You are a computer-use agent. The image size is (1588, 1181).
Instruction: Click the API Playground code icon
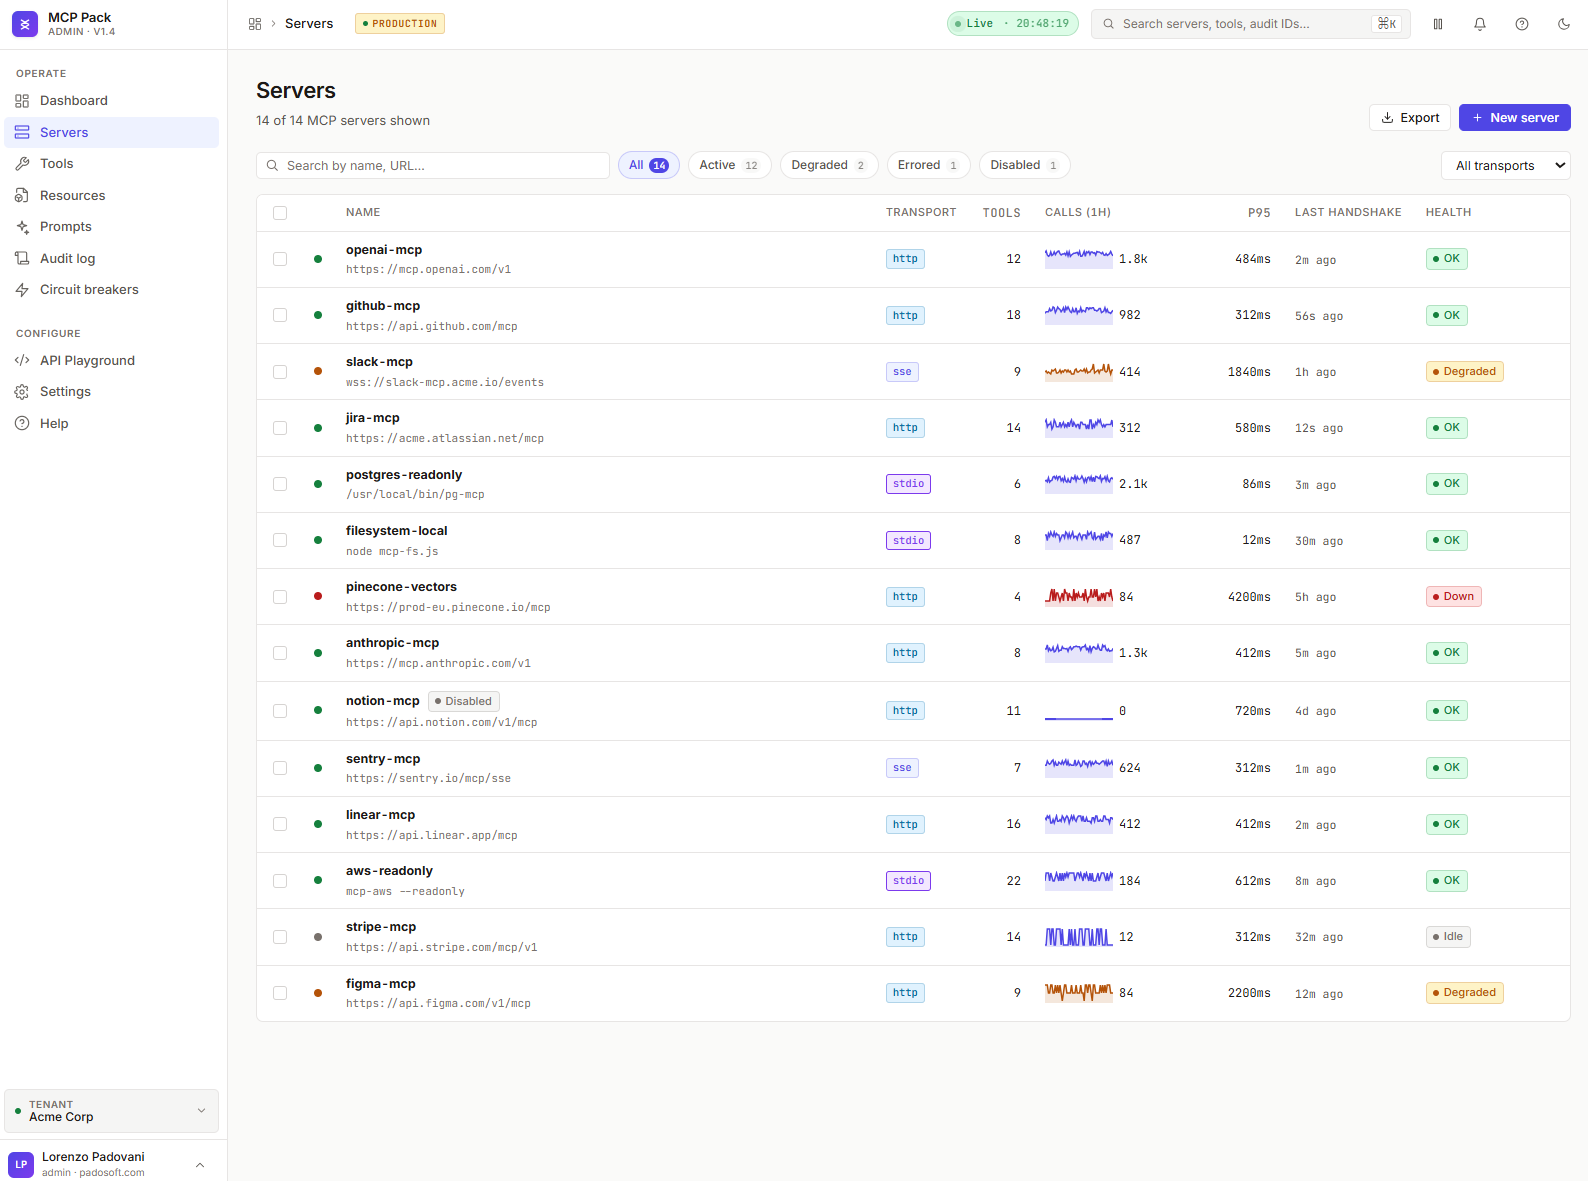(x=22, y=361)
